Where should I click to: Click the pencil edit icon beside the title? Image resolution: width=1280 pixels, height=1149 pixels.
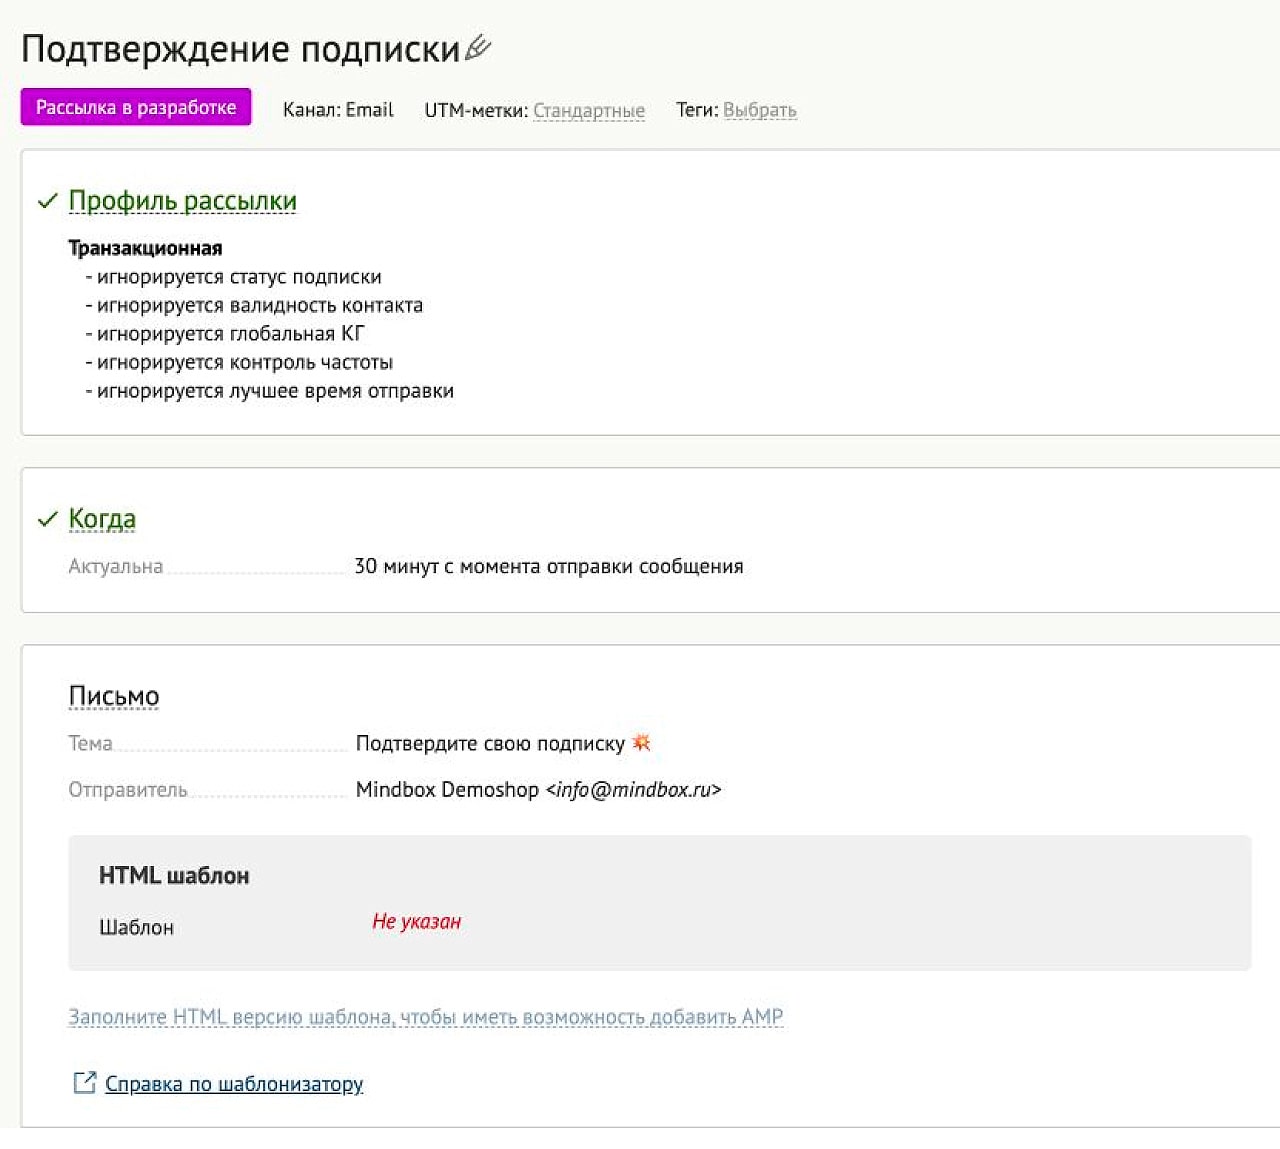pyautogui.click(x=478, y=47)
